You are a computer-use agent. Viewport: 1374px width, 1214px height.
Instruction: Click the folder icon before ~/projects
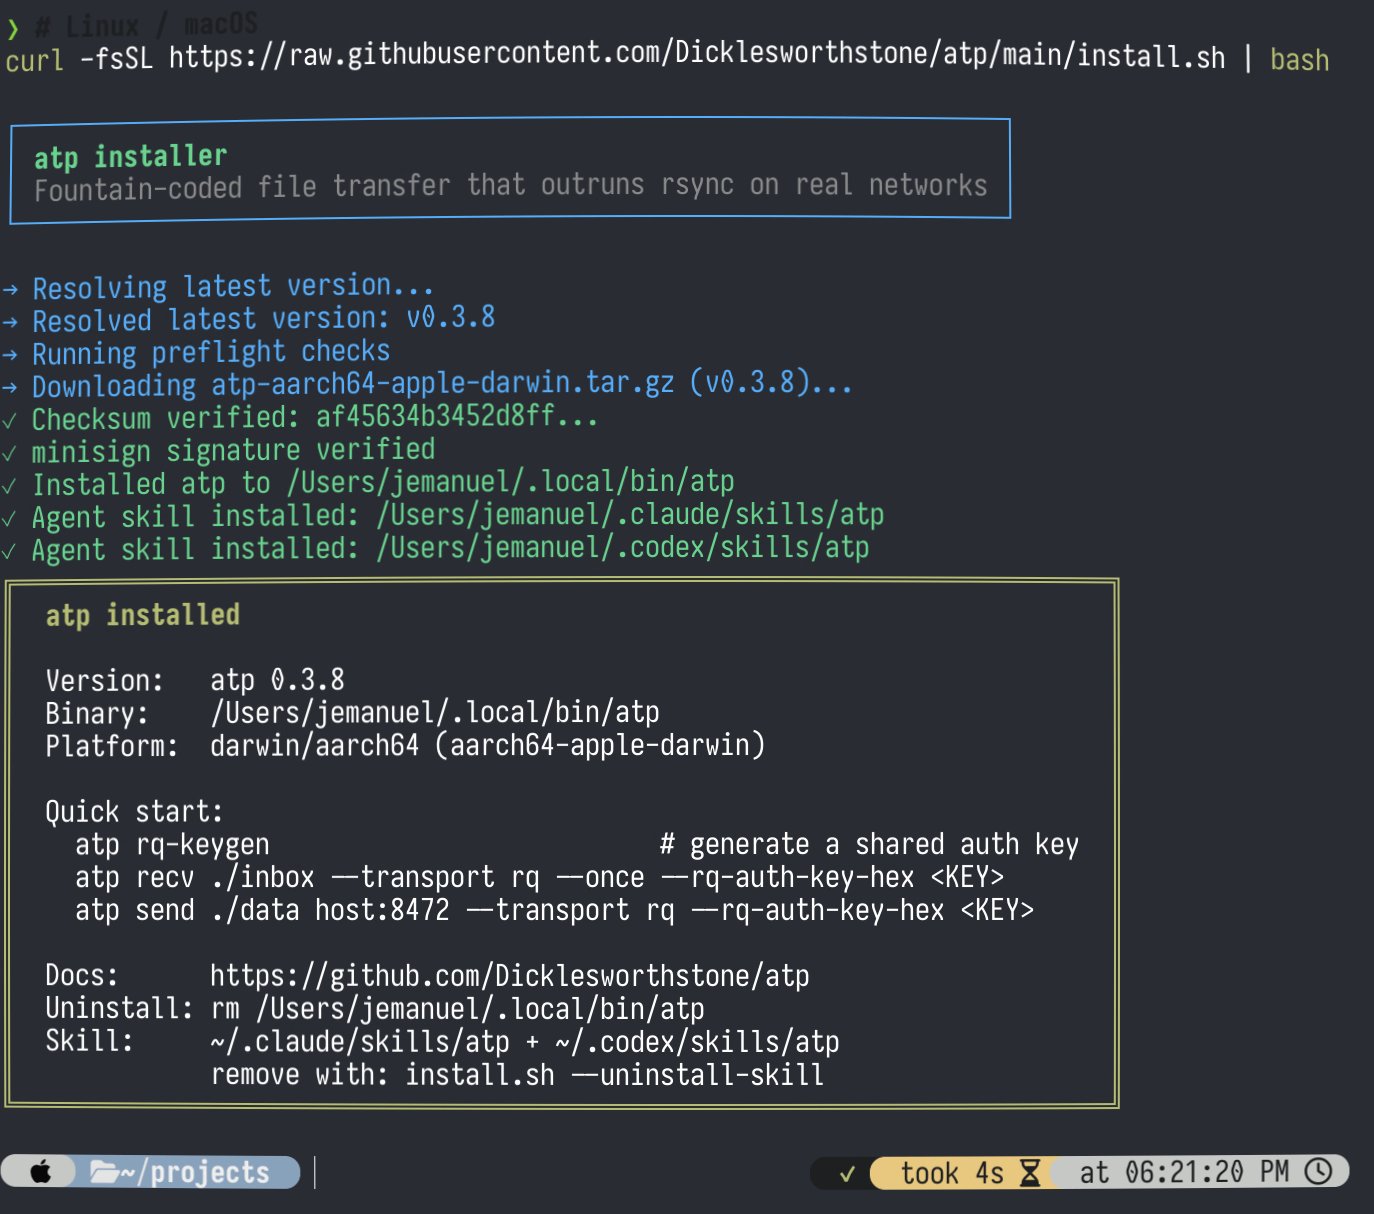(104, 1172)
